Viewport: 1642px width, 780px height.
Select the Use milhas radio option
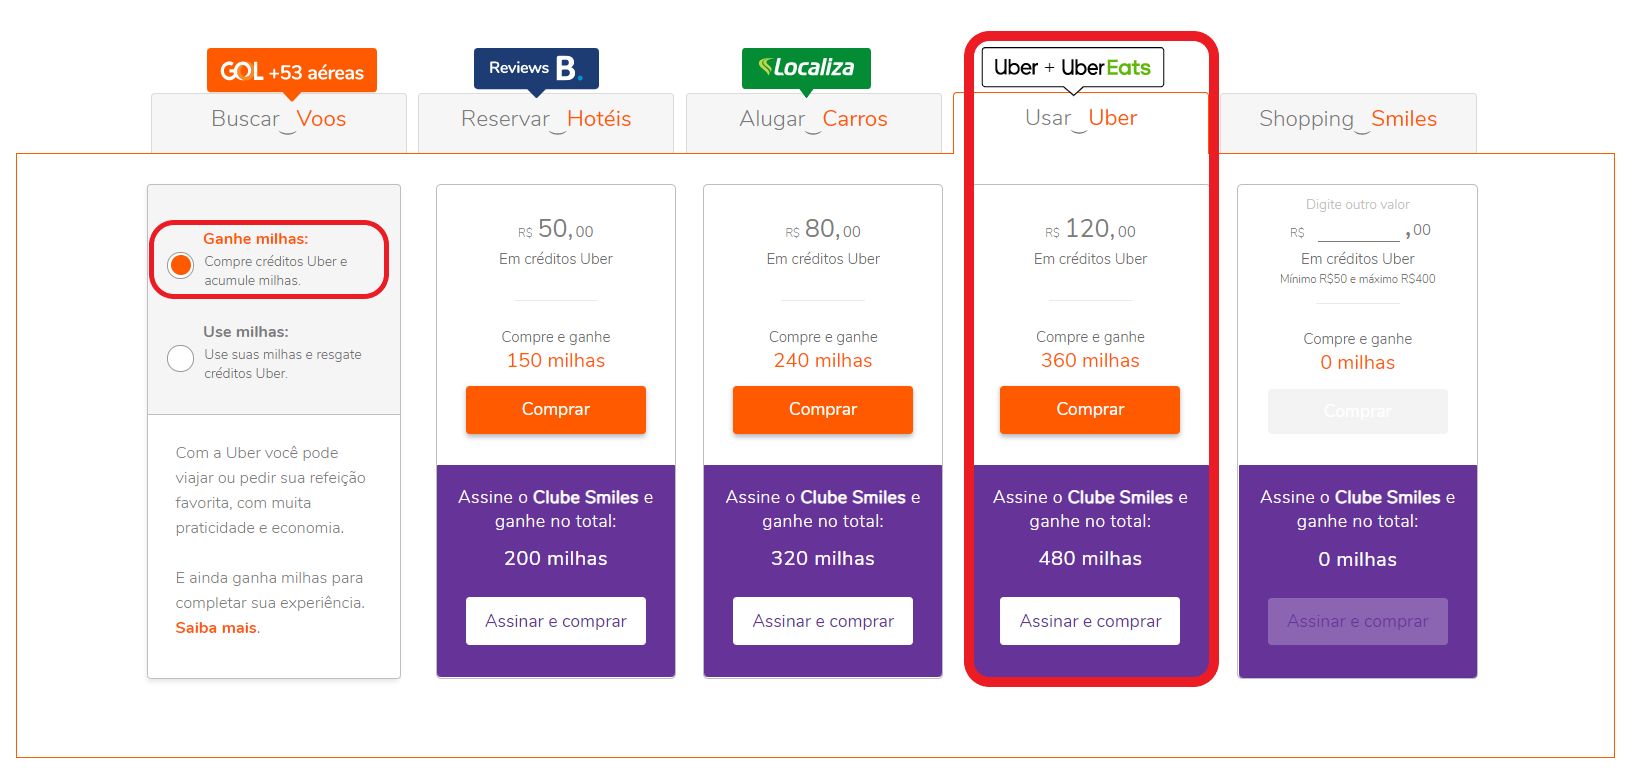(181, 358)
